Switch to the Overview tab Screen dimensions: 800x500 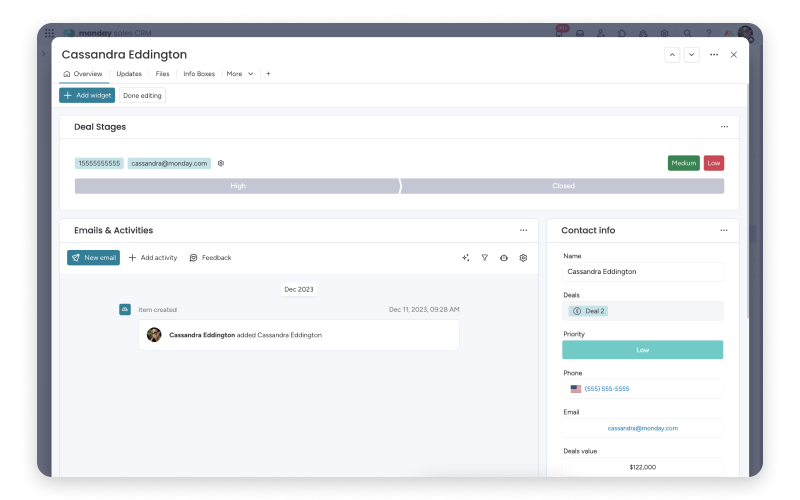coord(83,74)
